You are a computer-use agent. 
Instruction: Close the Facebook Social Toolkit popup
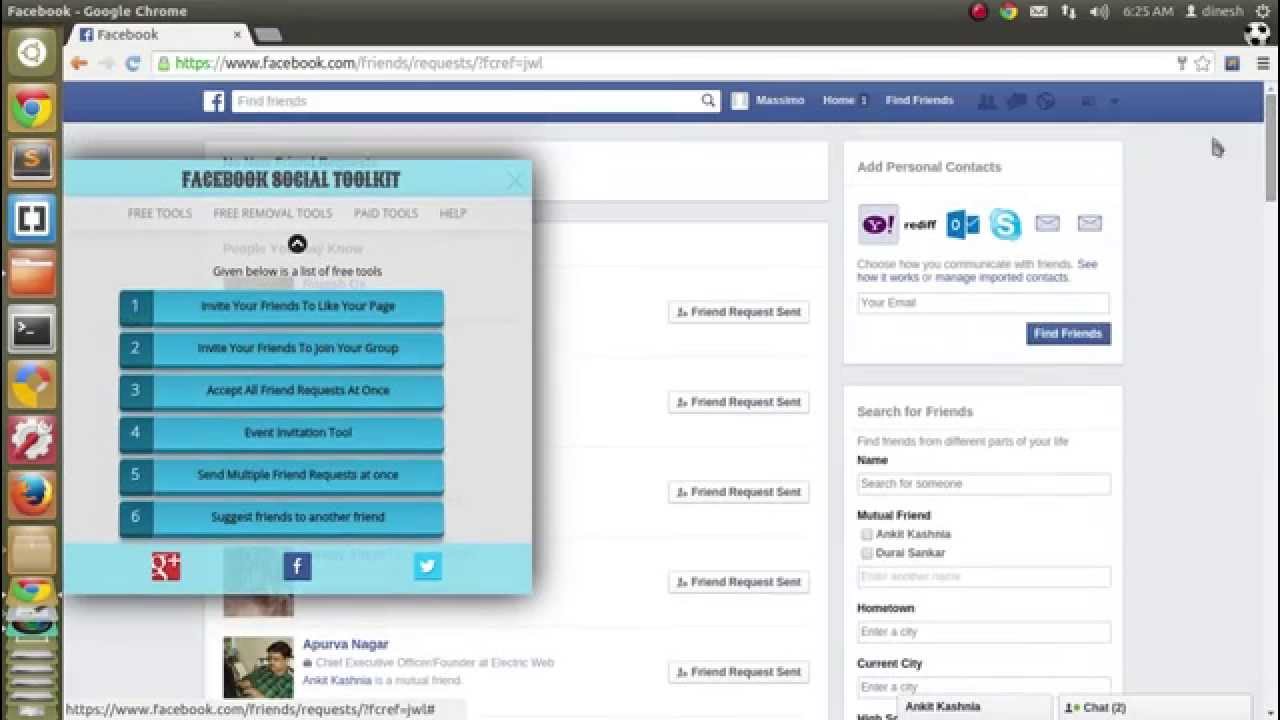coord(515,181)
